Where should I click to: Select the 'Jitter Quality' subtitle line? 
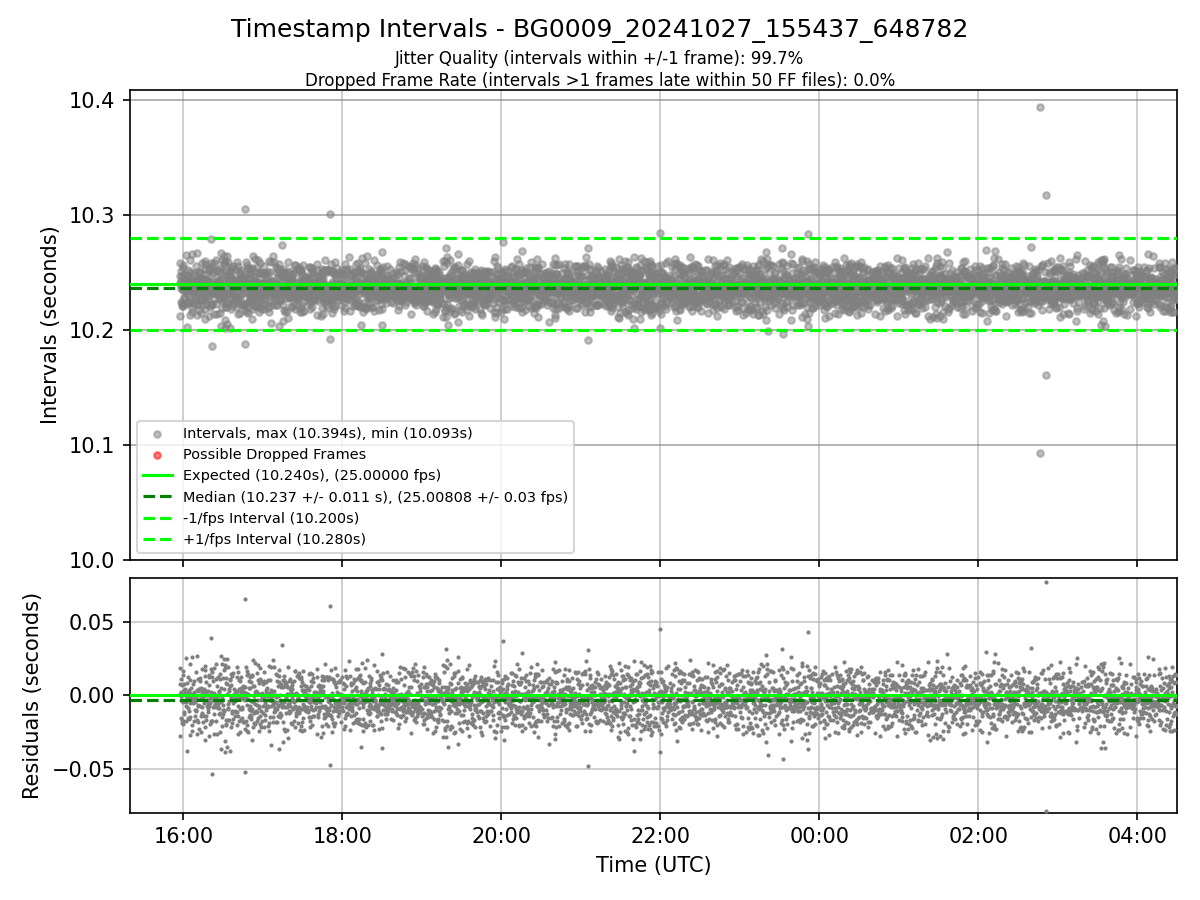click(599, 58)
